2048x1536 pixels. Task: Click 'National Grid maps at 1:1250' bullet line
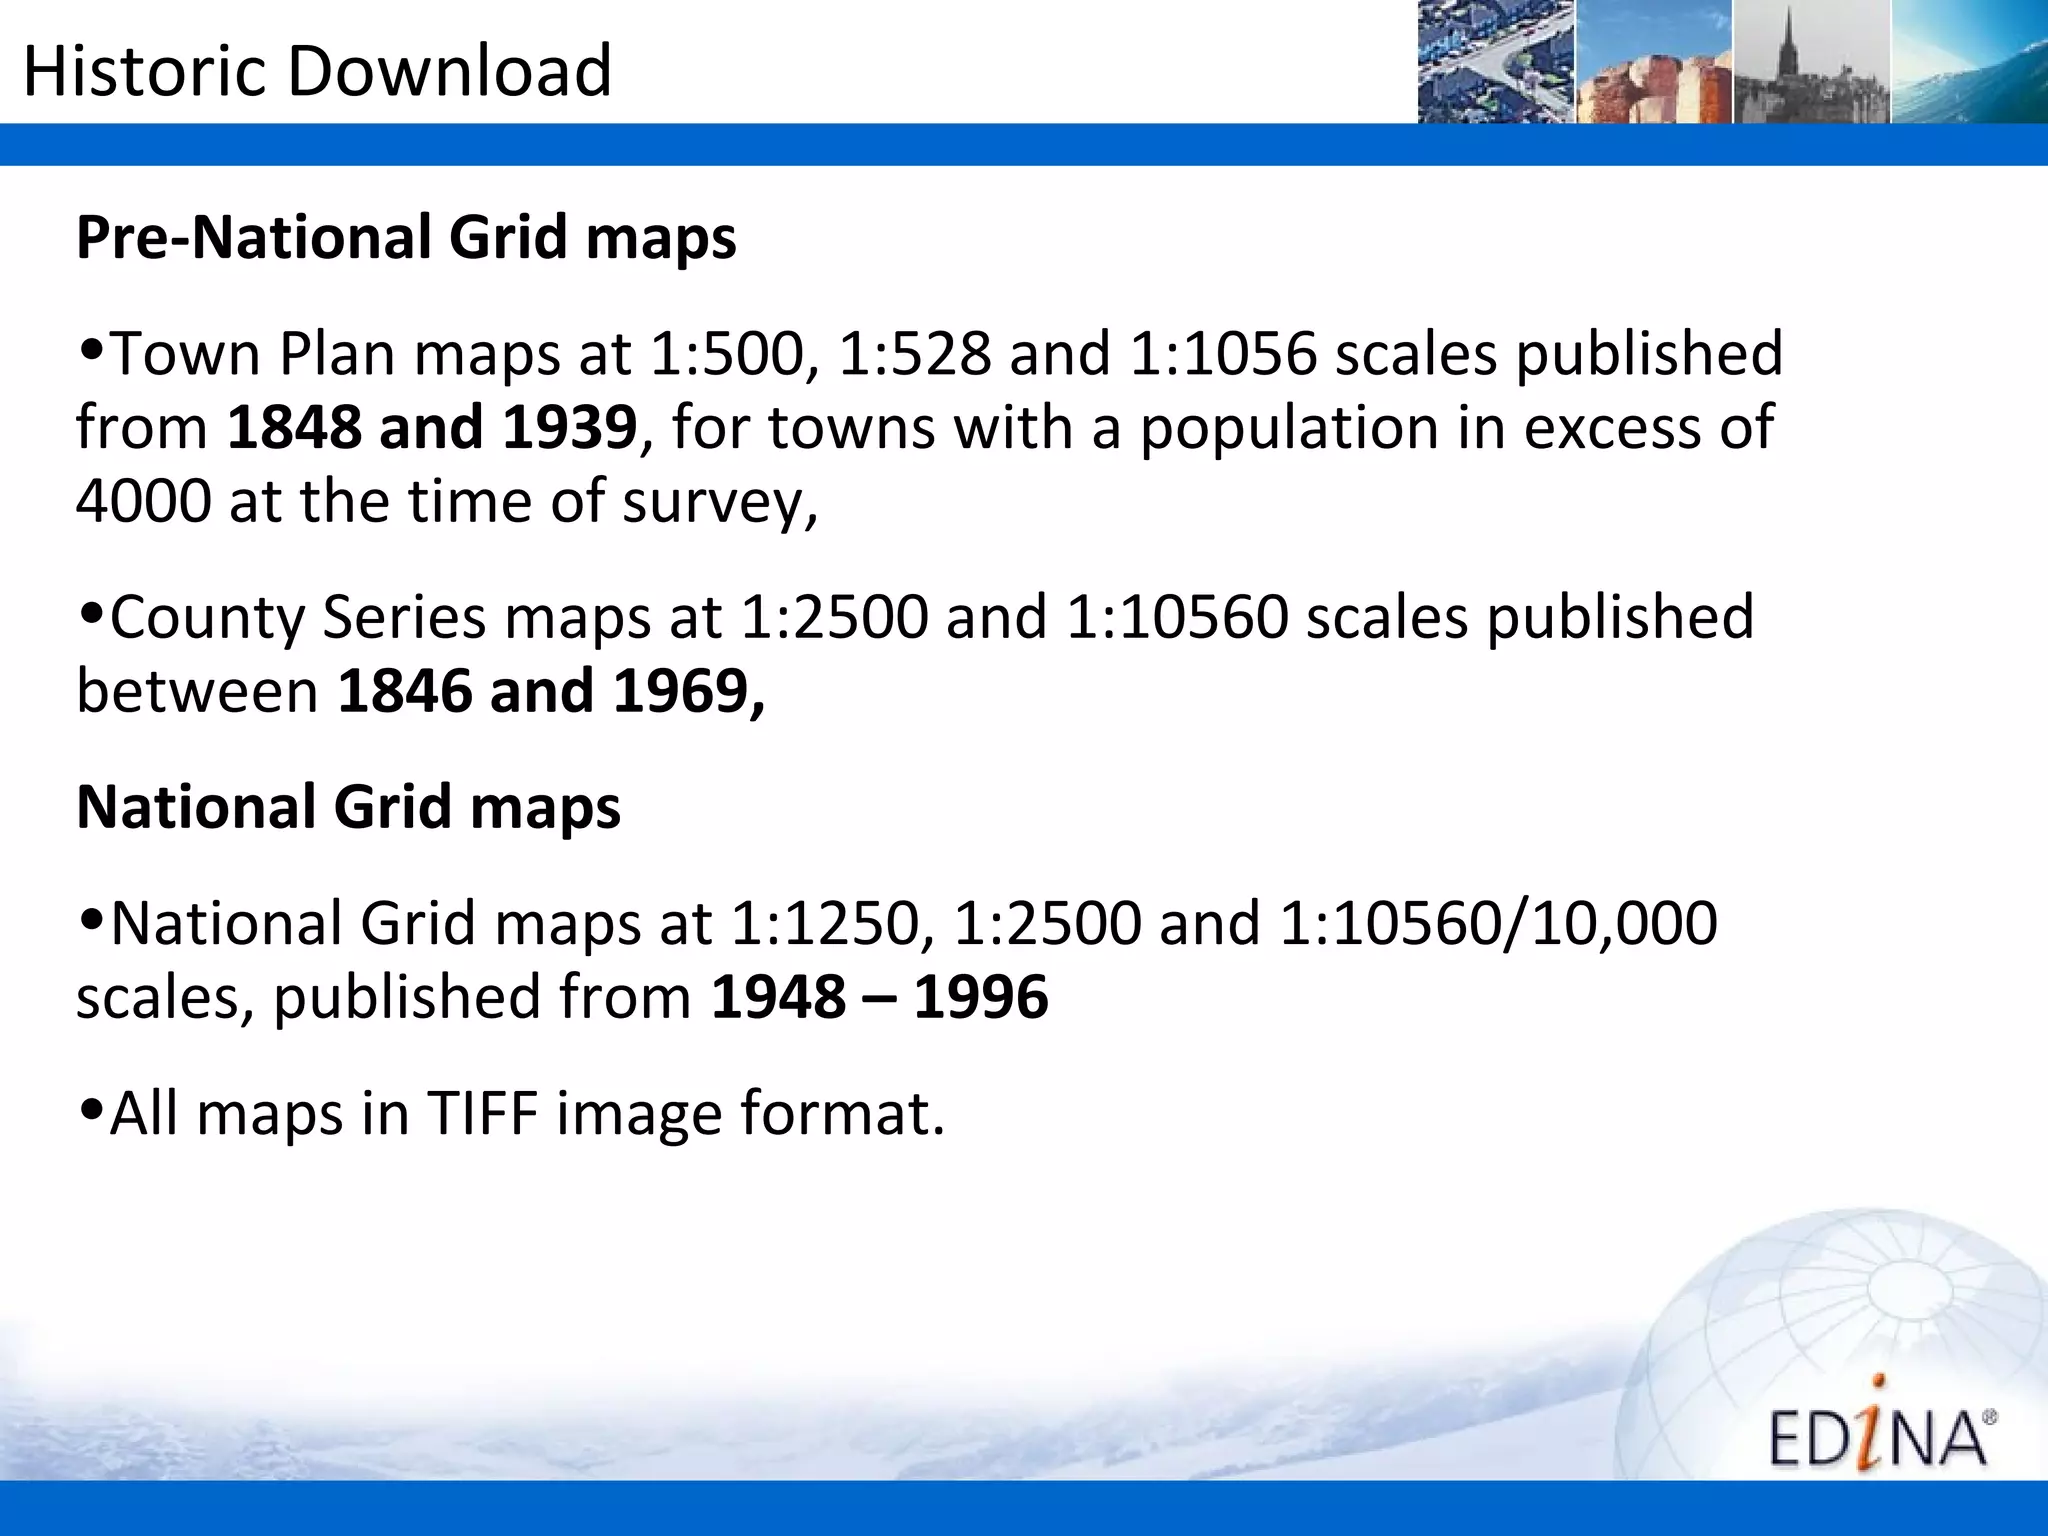tap(897, 923)
